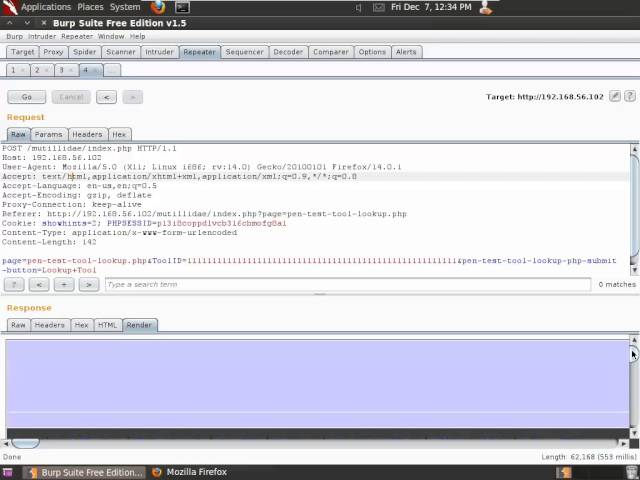Open the Repeater menu

tap(77, 36)
